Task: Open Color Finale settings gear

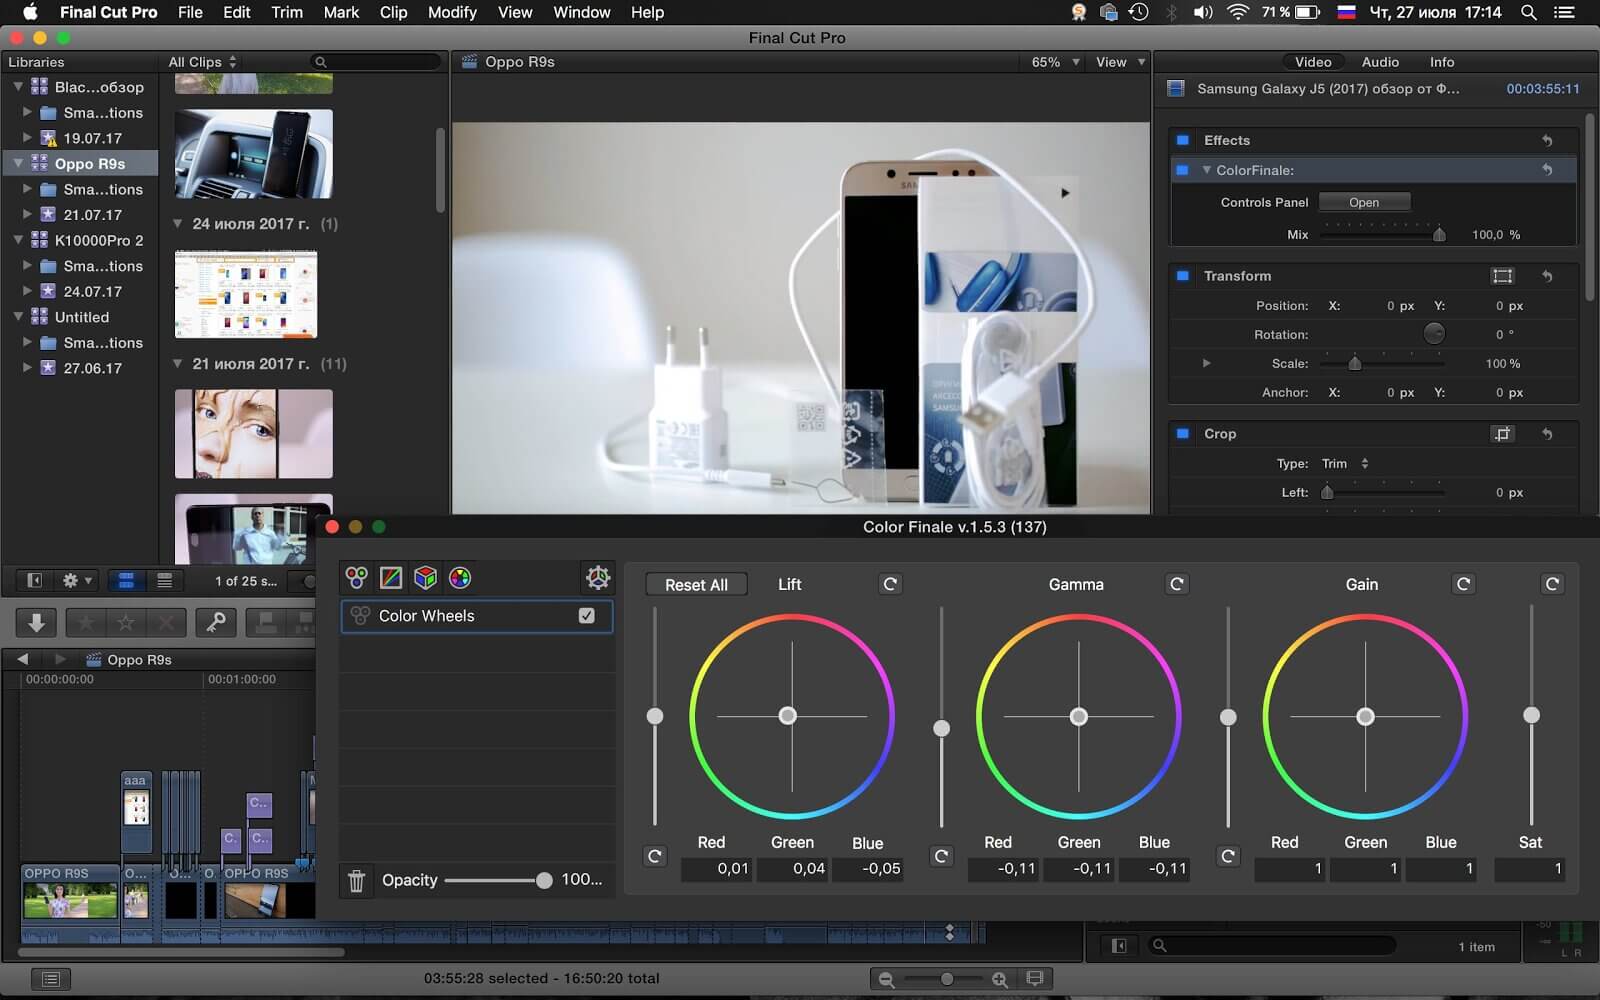Action: click(597, 577)
